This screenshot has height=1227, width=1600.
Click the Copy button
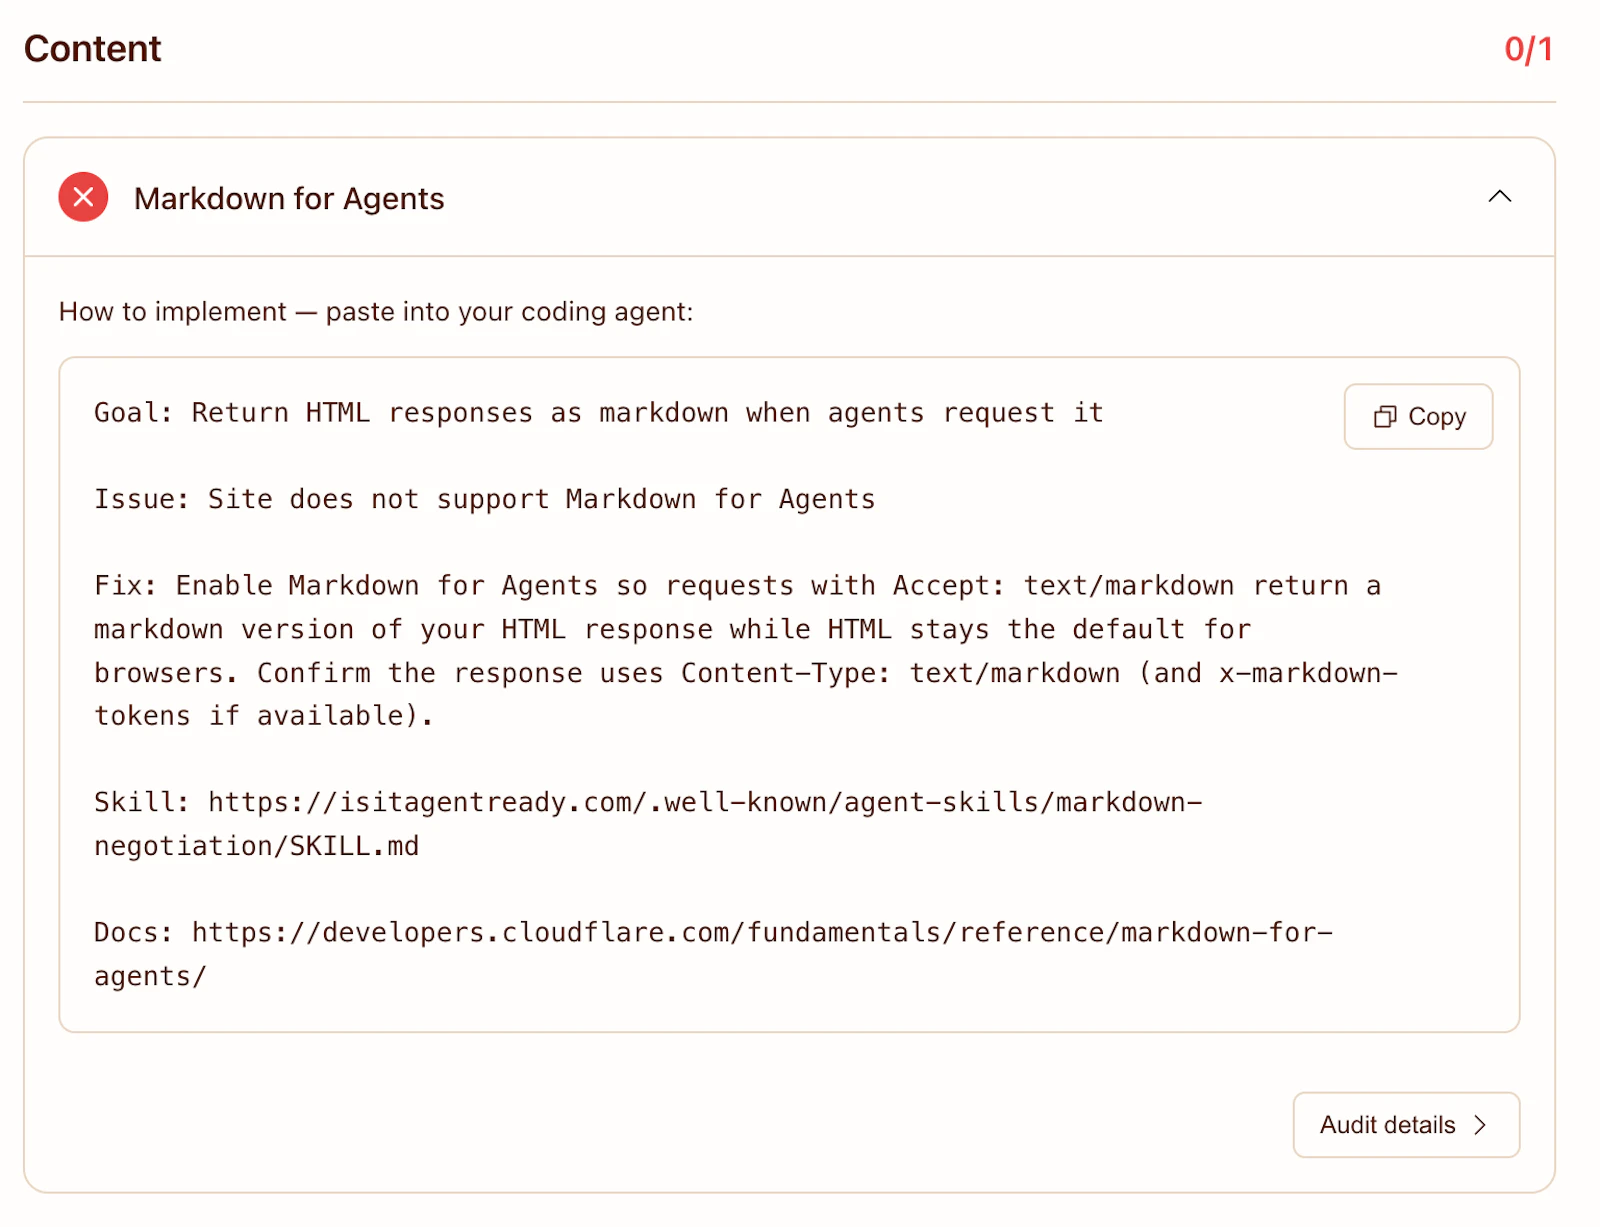[x=1418, y=416]
